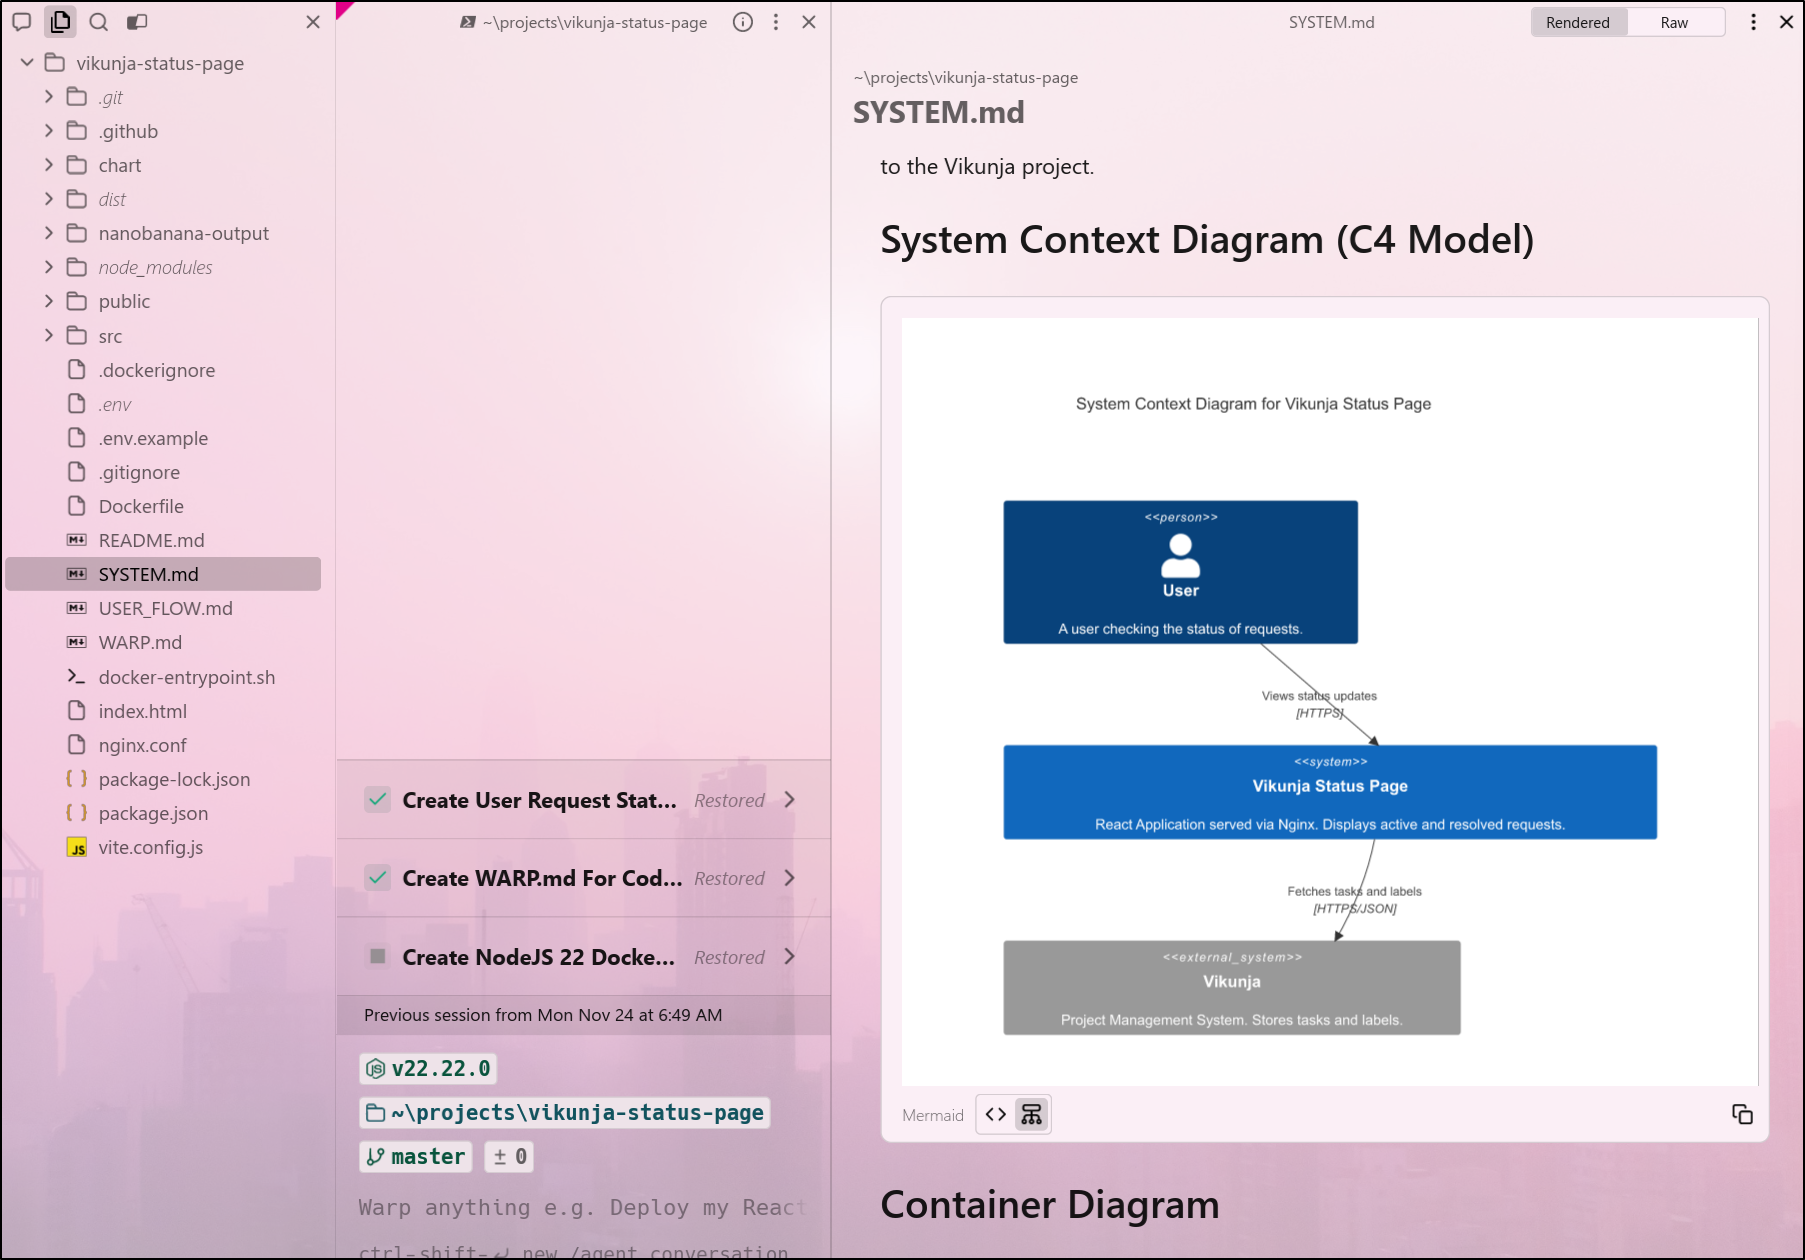Open the terminal pane's three-dot menu
Image resolution: width=1805 pixels, height=1260 pixels.
click(x=776, y=22)
